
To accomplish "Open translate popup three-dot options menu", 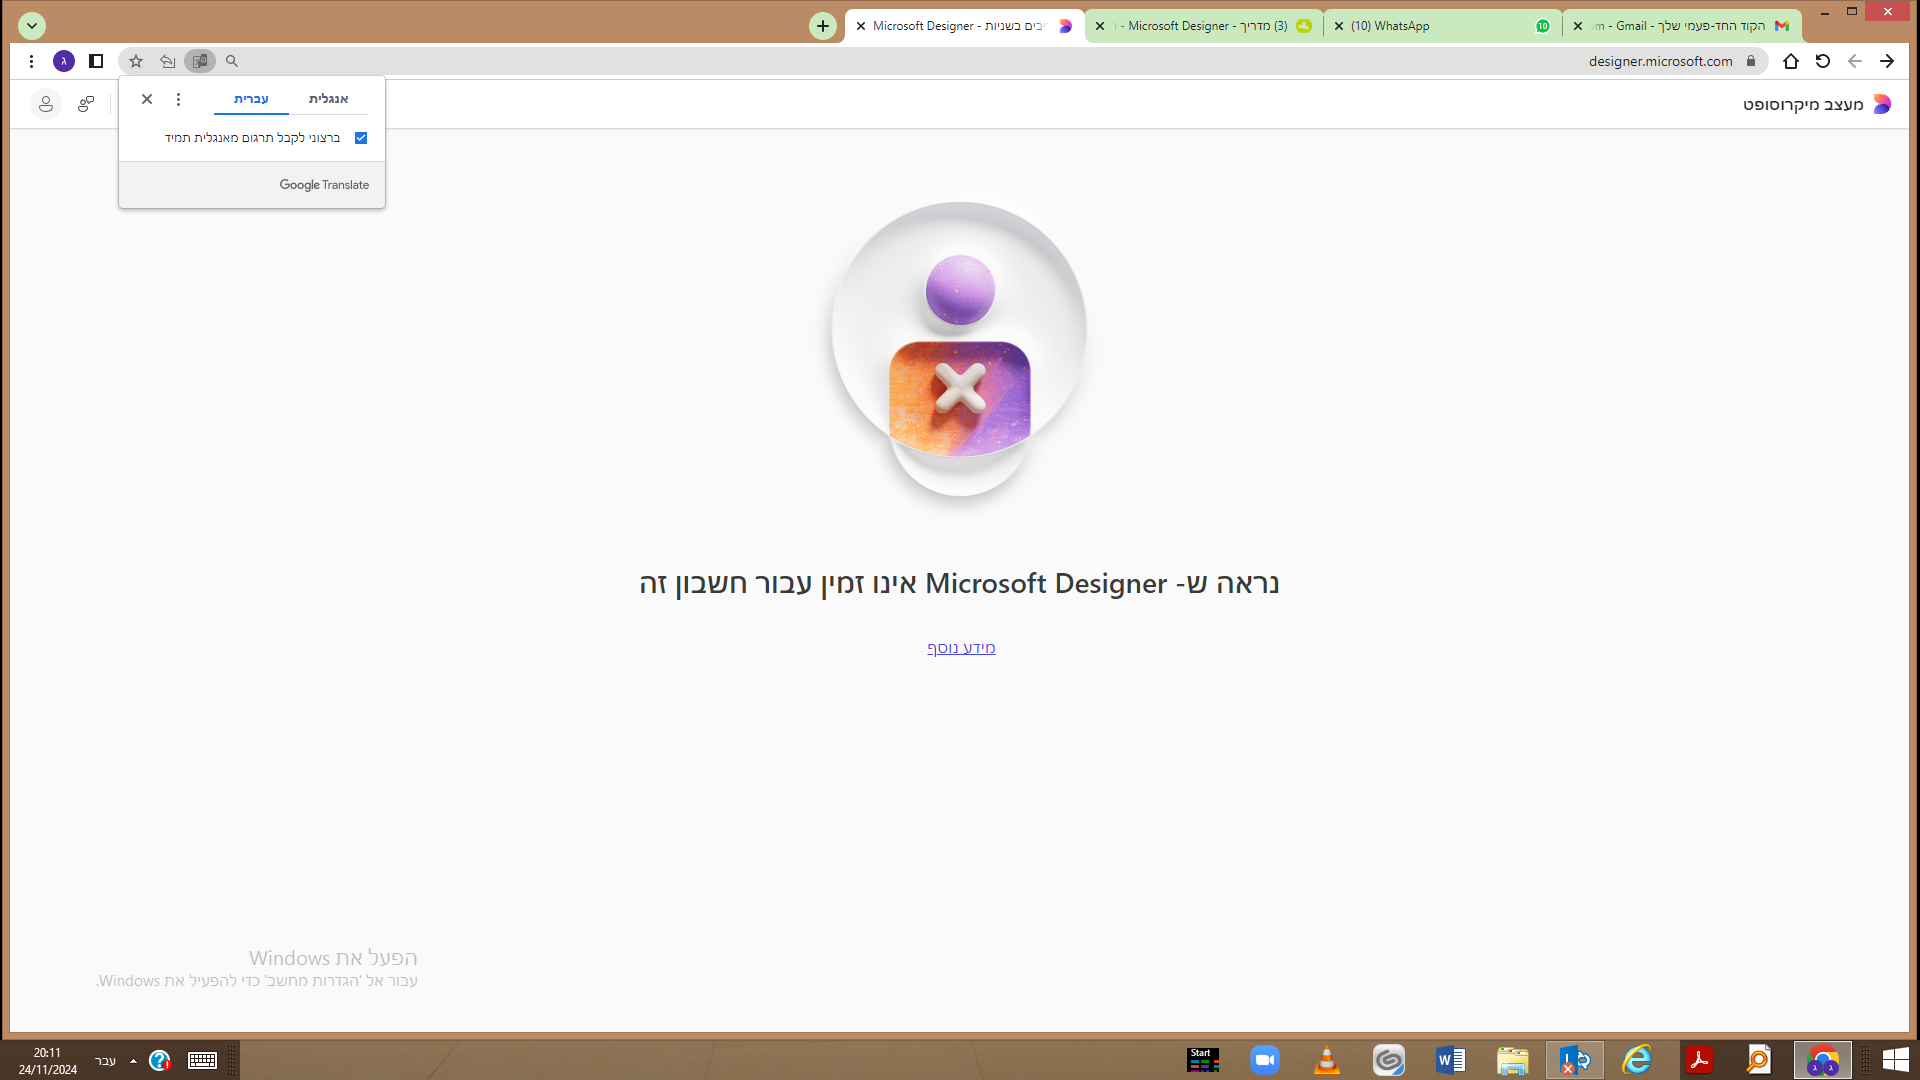I will 178,99.
